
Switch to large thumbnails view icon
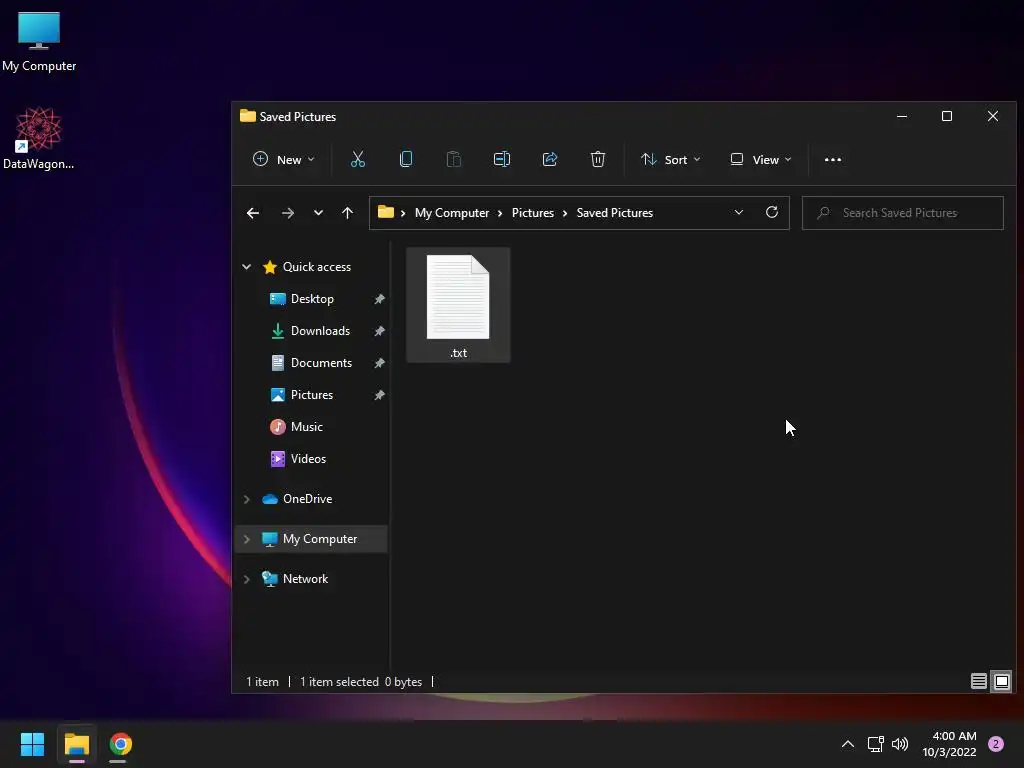1002,682
